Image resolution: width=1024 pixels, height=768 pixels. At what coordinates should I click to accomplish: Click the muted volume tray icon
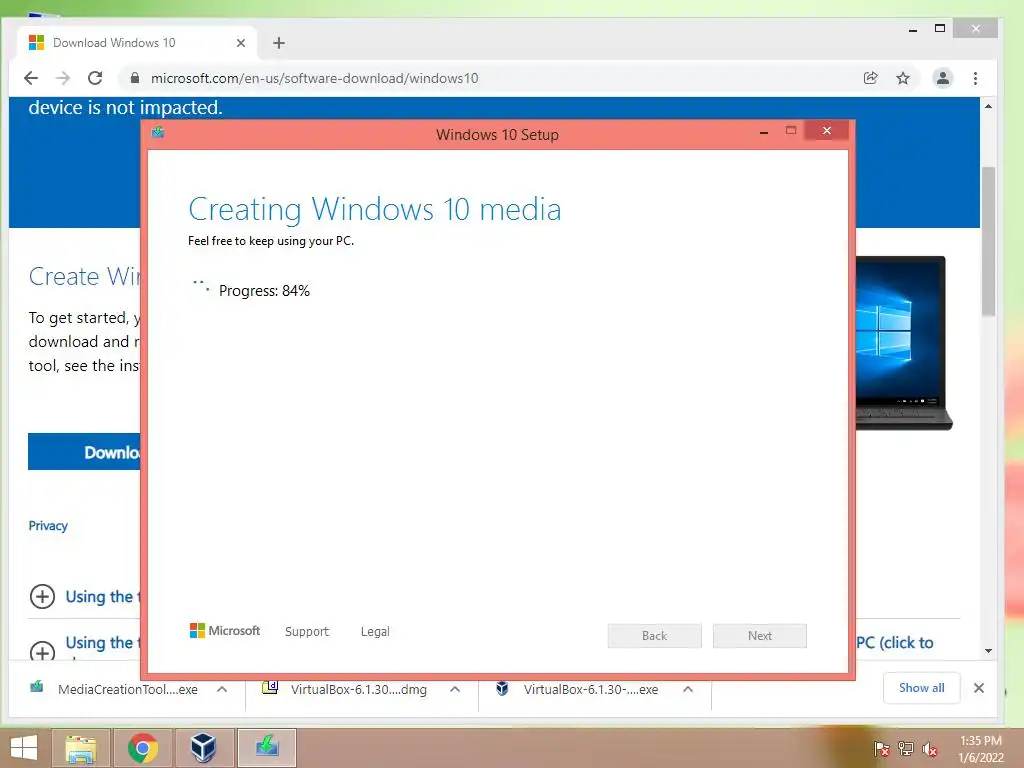click(x=930, y=748)
